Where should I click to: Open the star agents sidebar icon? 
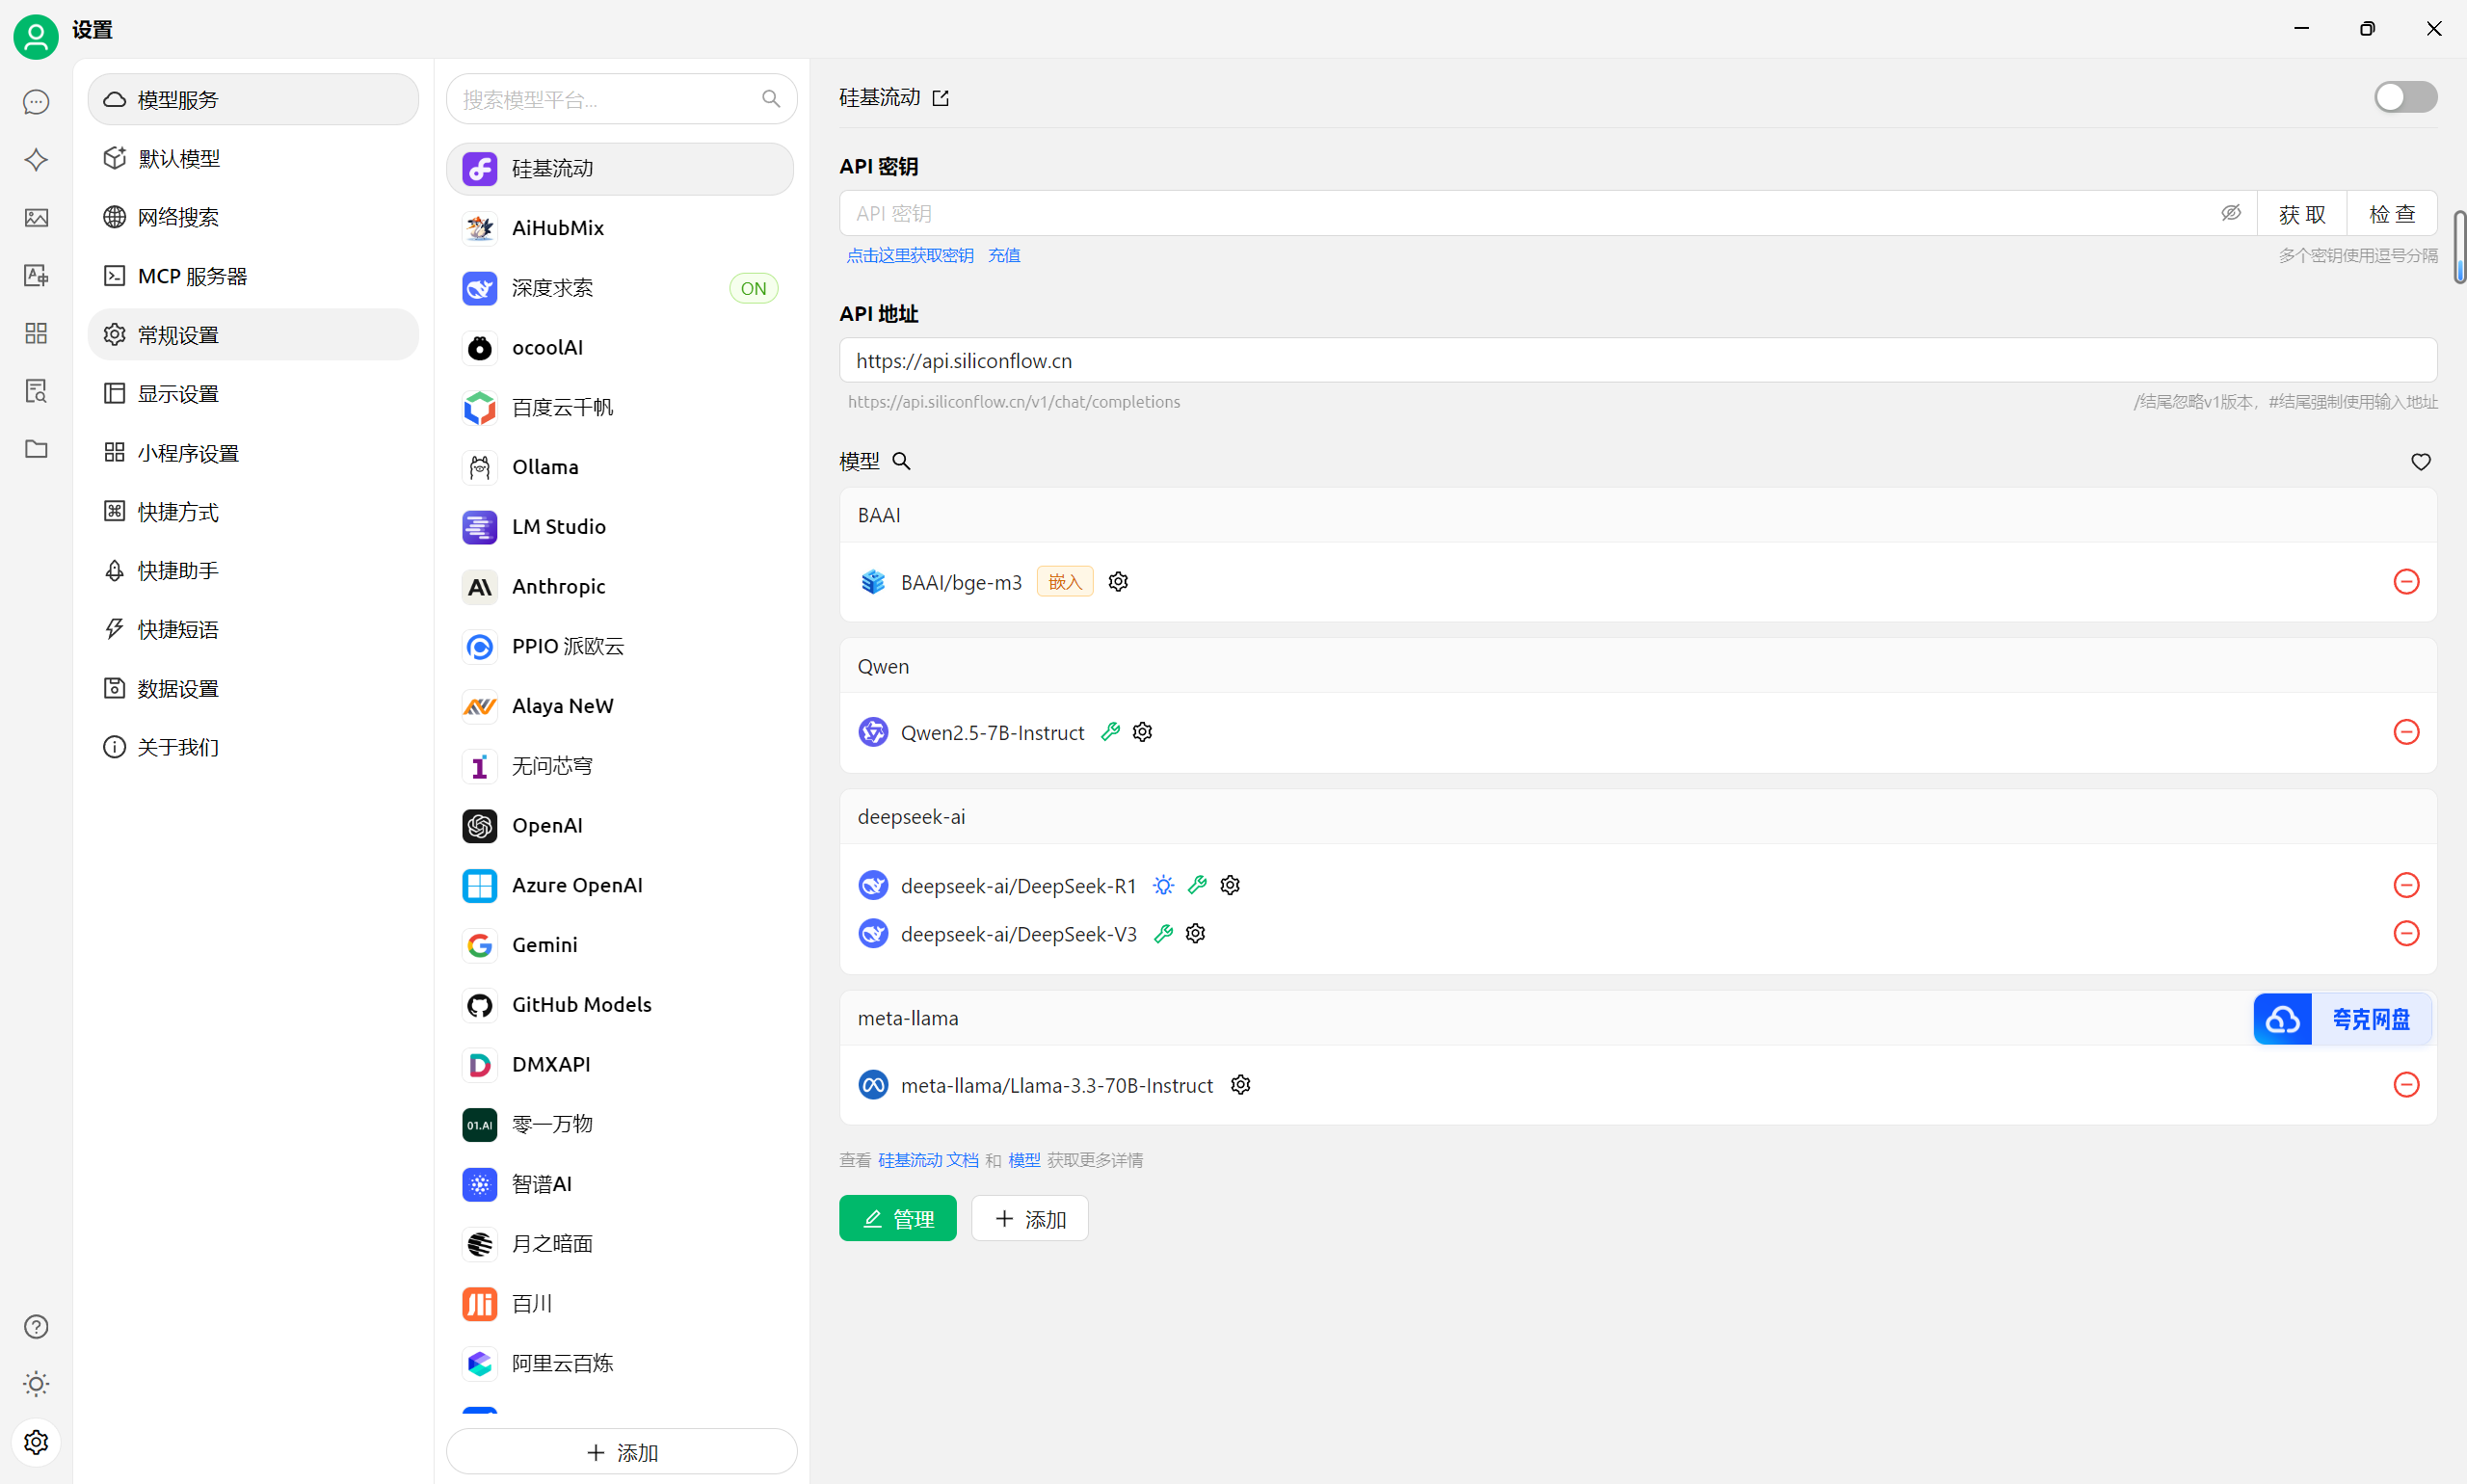pyautogui.click(x=36, y=160)
